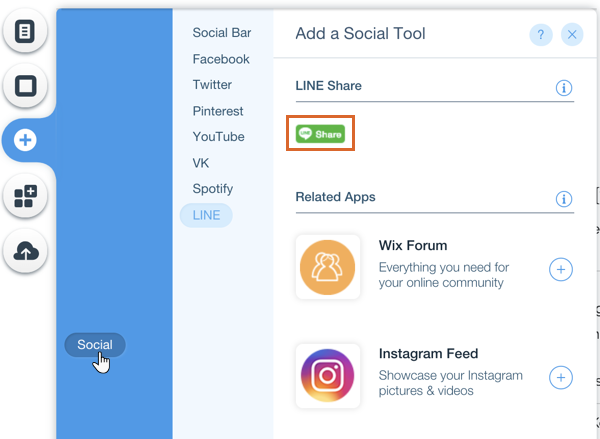The height and width of the screenshot is (439, 600).
Task: Choose Facebook from the social list
Action: click(221, 59)
